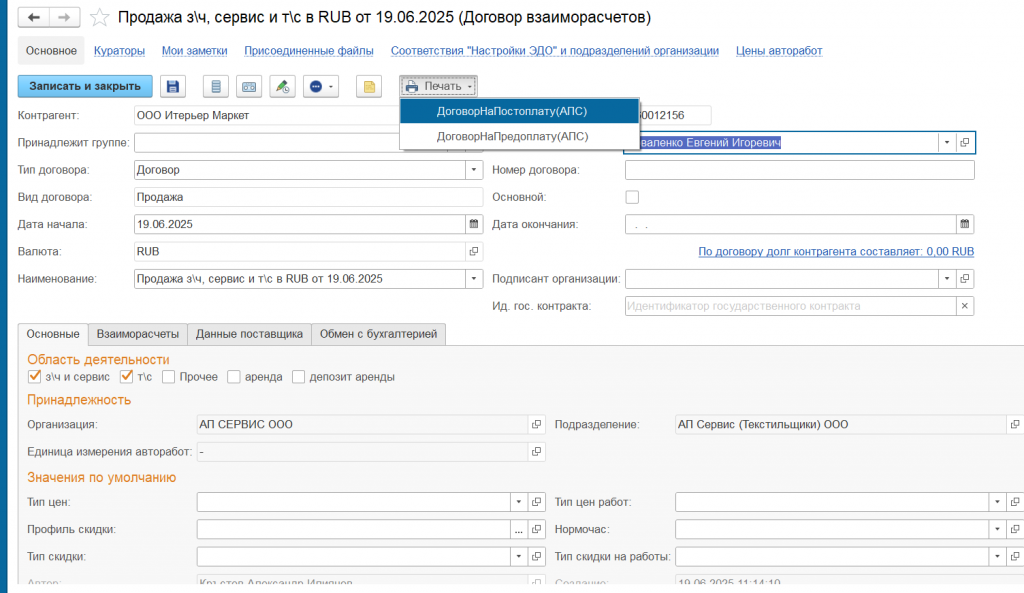Click the yellow note icon in toolbar

pos(368,87)
